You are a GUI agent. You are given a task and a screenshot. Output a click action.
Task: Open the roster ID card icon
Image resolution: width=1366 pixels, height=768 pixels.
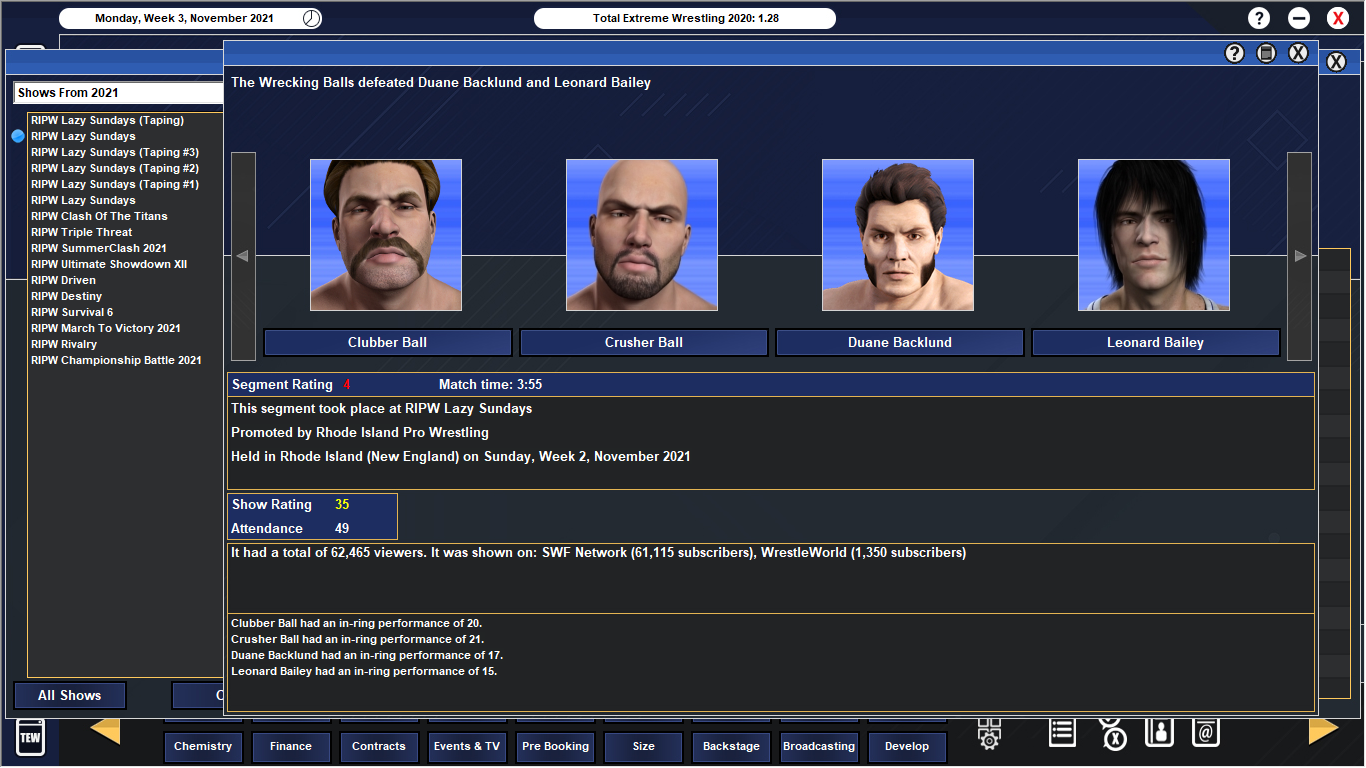[x=1160, y=732]
